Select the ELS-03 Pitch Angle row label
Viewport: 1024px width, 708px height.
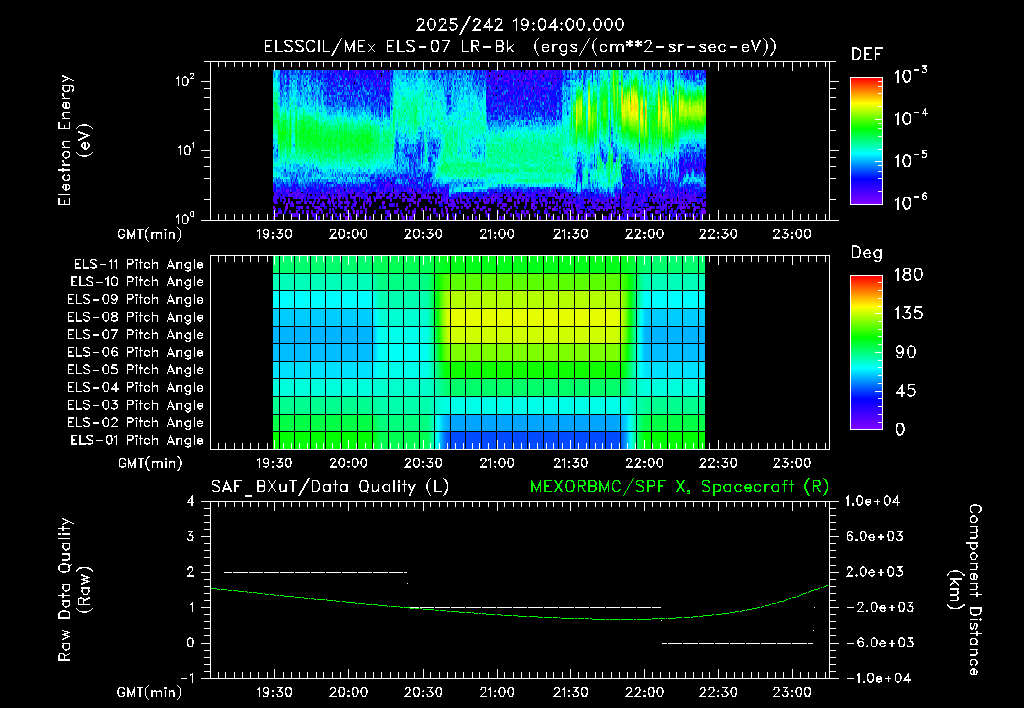click(136, 406)
